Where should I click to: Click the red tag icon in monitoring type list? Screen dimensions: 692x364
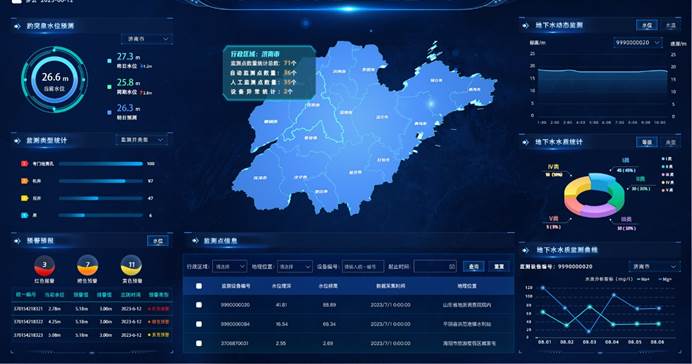(25, 164)
